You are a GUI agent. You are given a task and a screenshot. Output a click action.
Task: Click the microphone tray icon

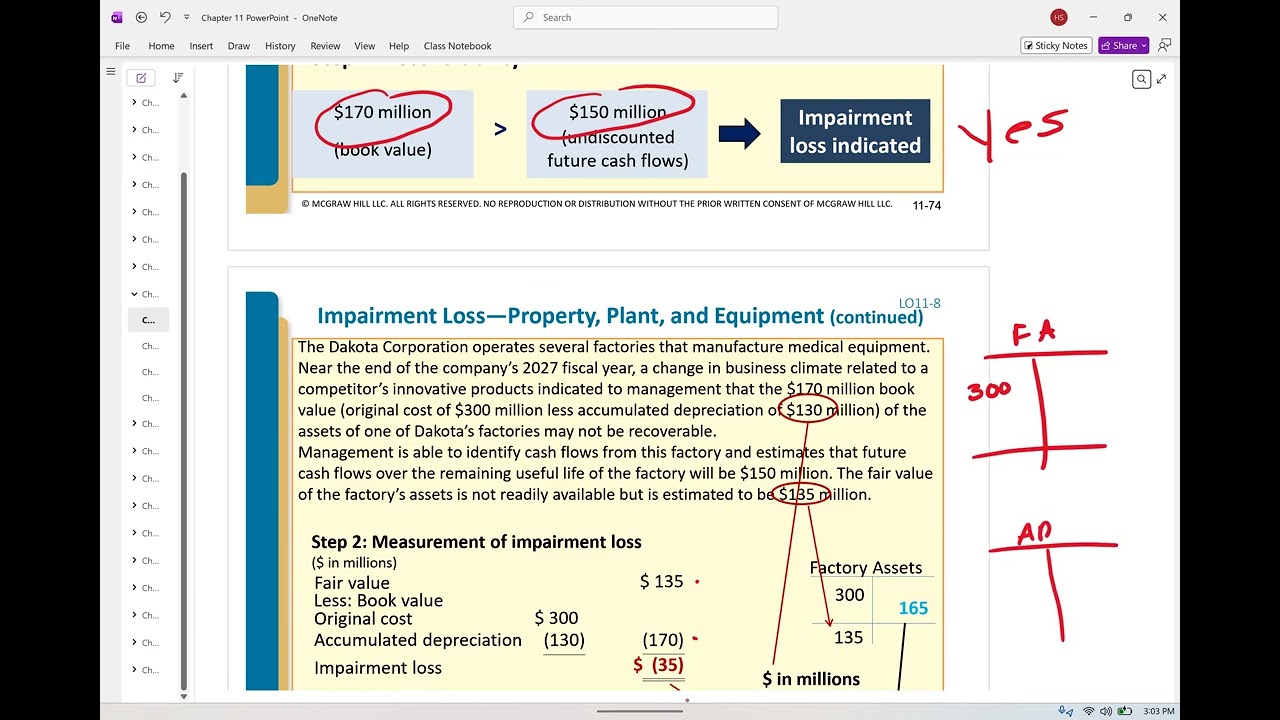[1065, 711]
